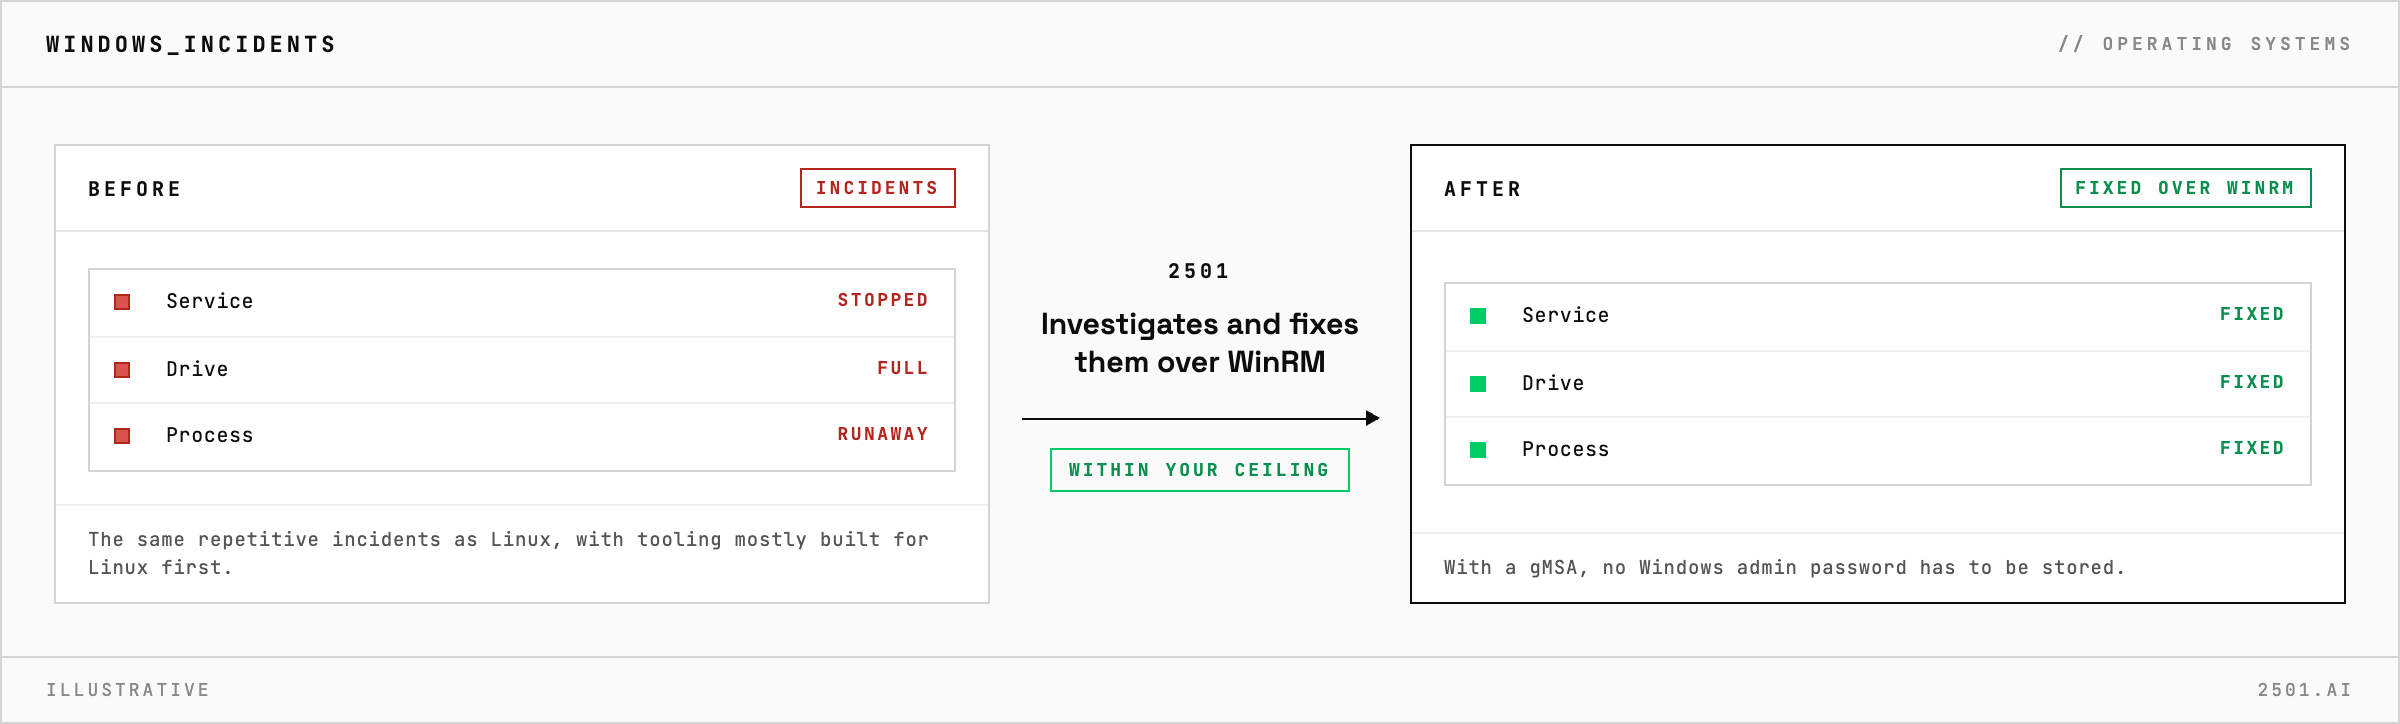The width and height of the screenshot is (2400, 724).
Task: Open the 2501.AI footer link
Action: (x=2305, y=690)
